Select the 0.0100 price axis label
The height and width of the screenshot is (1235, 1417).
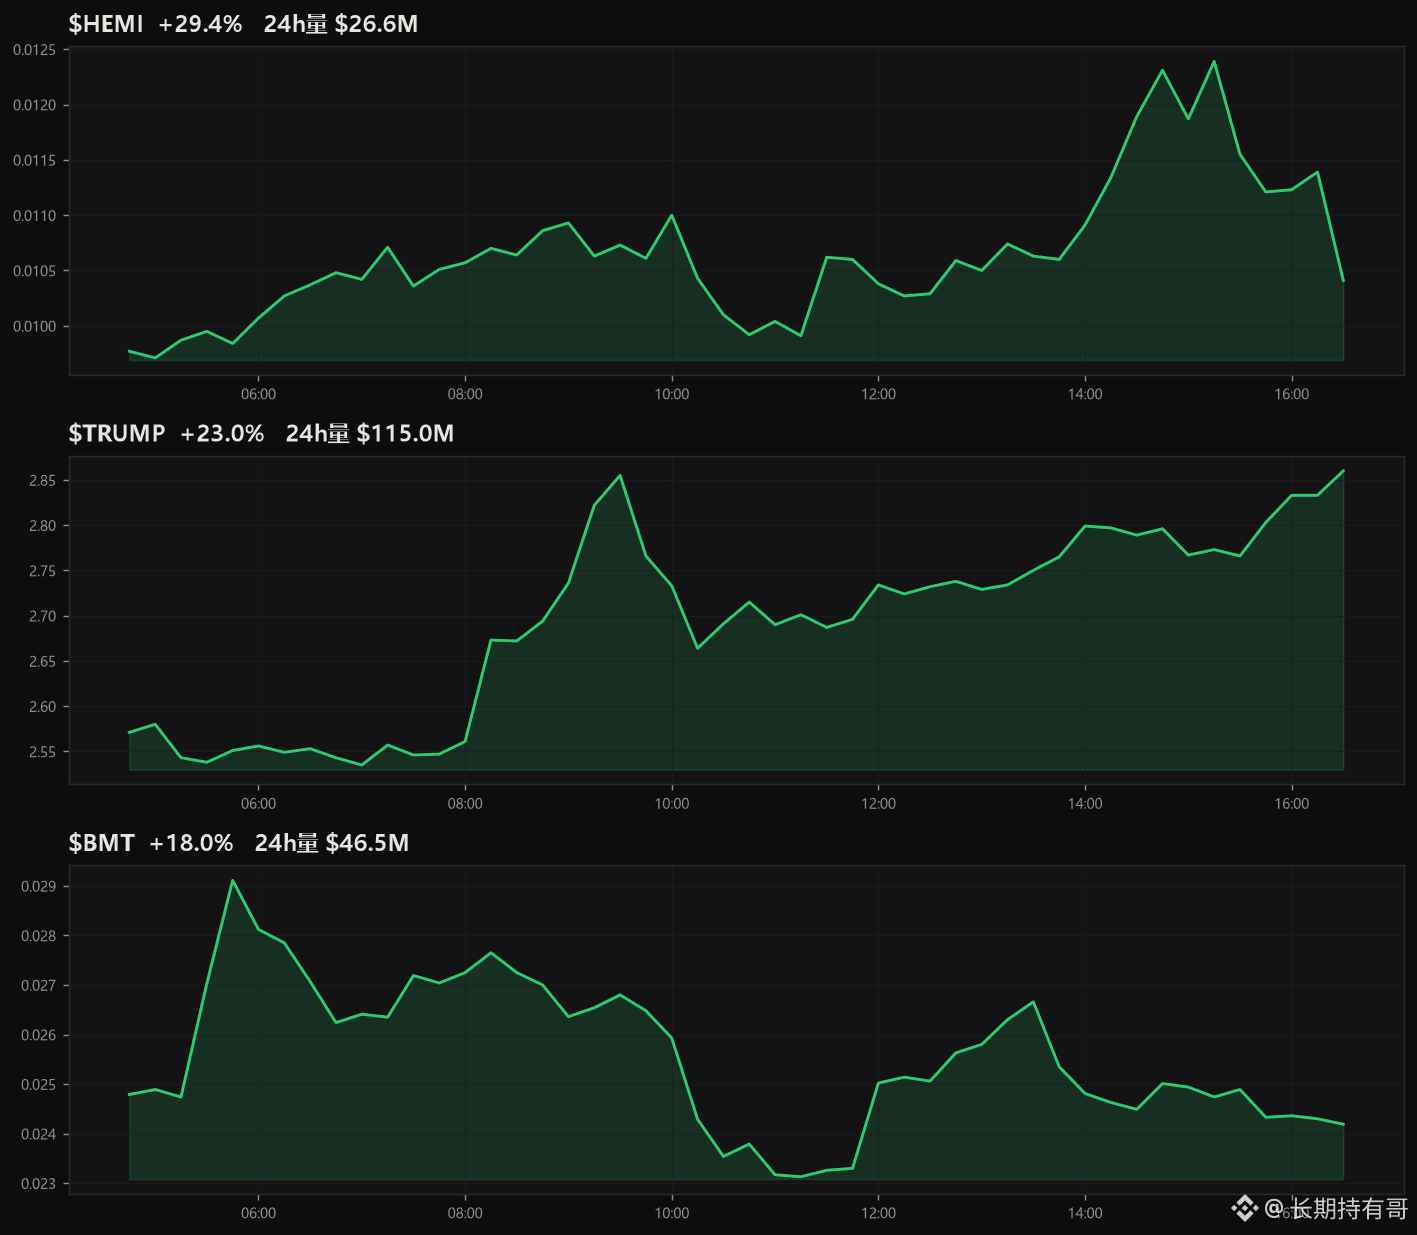click(x=35, y=326)
